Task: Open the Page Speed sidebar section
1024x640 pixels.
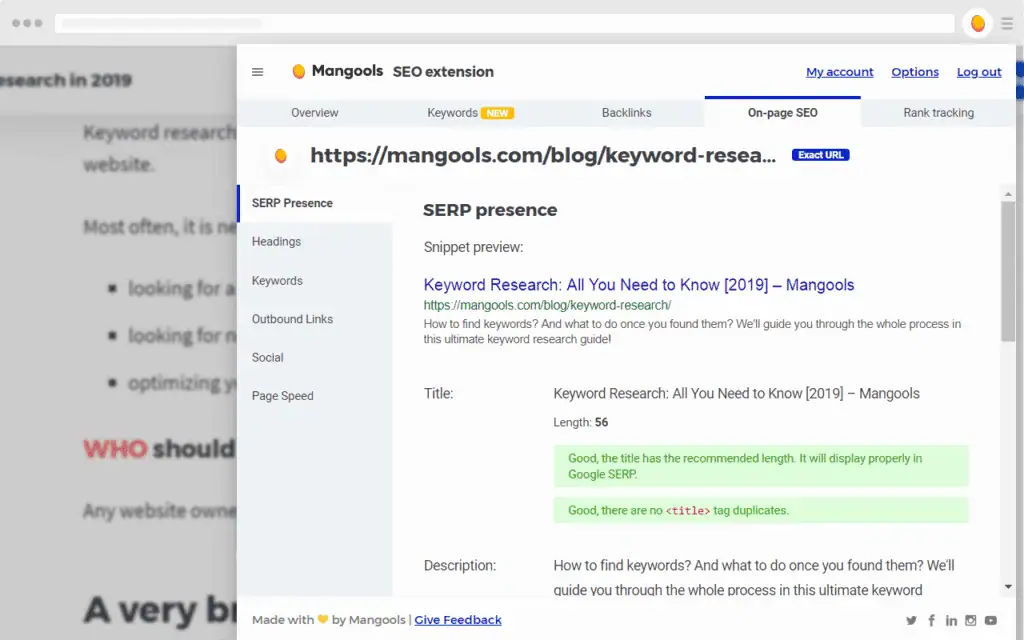Action: [x=282, y=395]
